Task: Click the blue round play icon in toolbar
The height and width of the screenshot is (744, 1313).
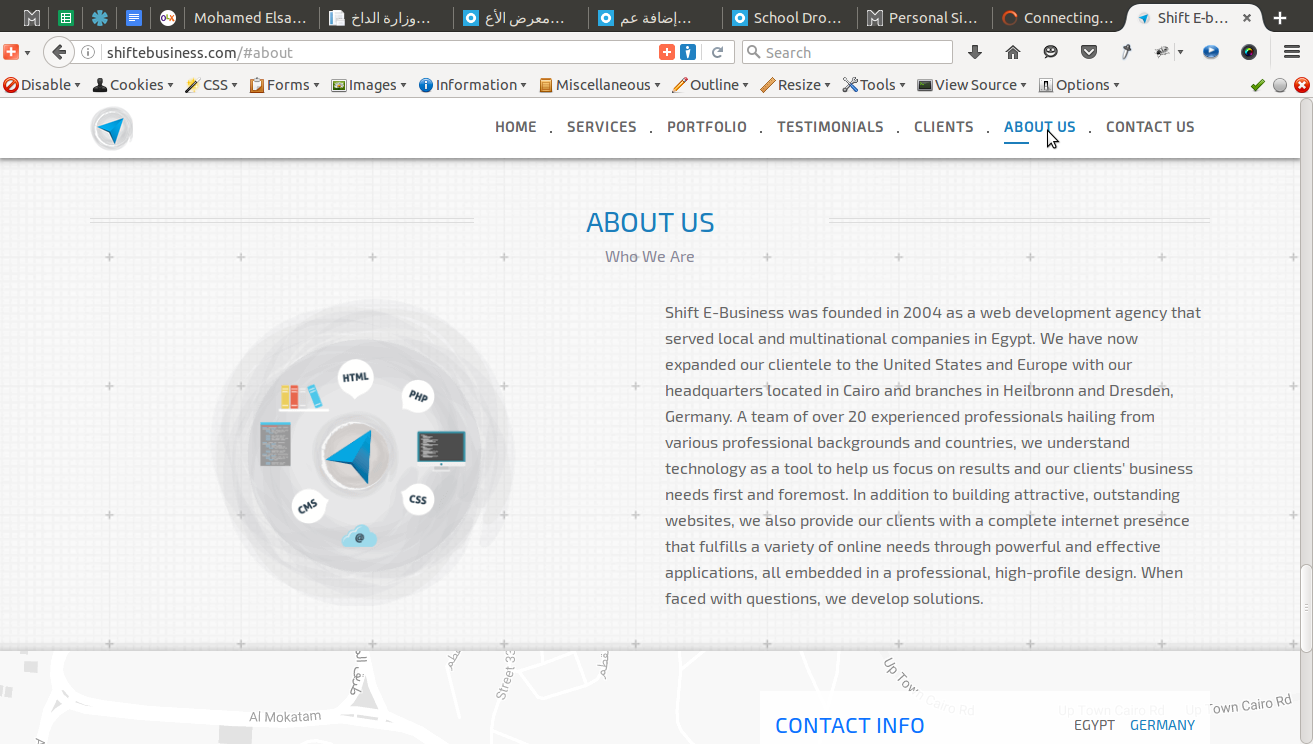Action: pyautogui.click(x=1211, y=52)
